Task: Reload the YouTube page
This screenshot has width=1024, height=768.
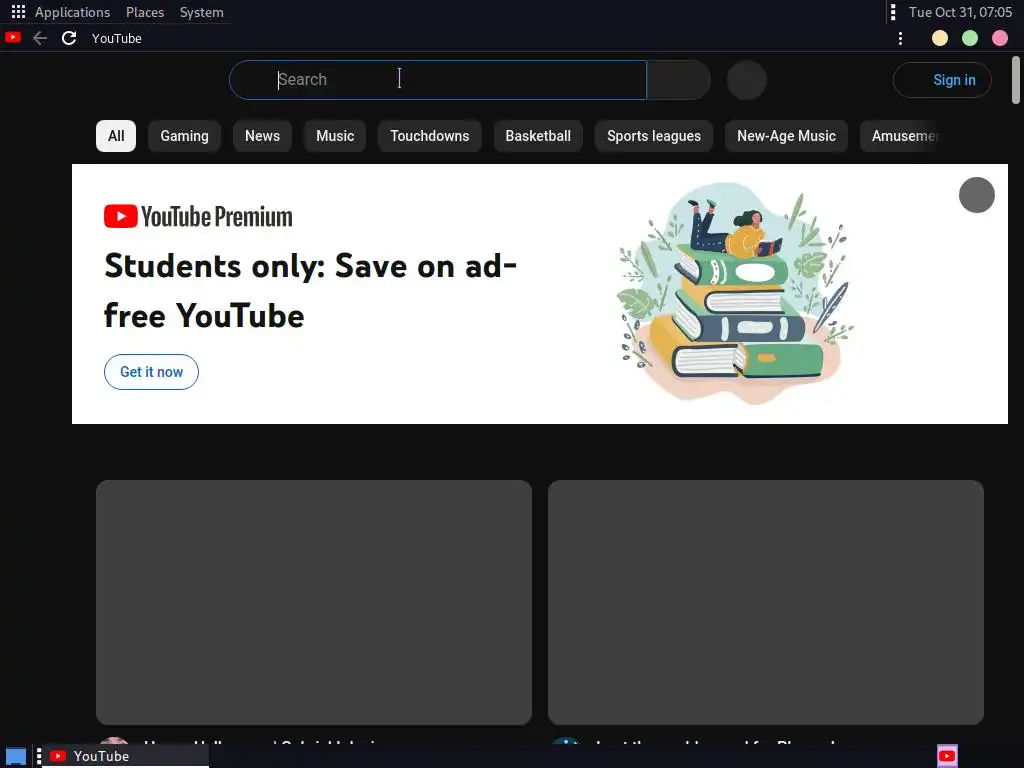Action: [x=69, y=38]
